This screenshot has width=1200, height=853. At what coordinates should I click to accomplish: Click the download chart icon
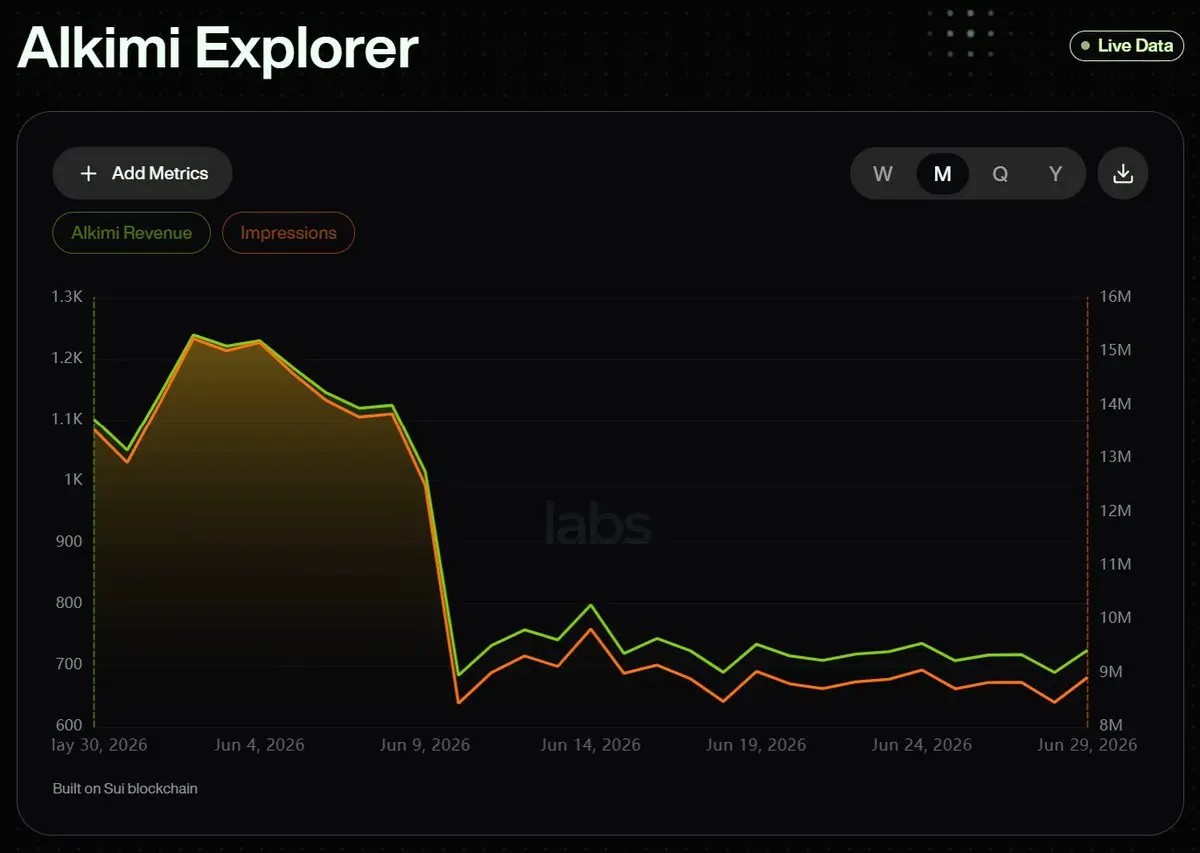coord(1123,174)
